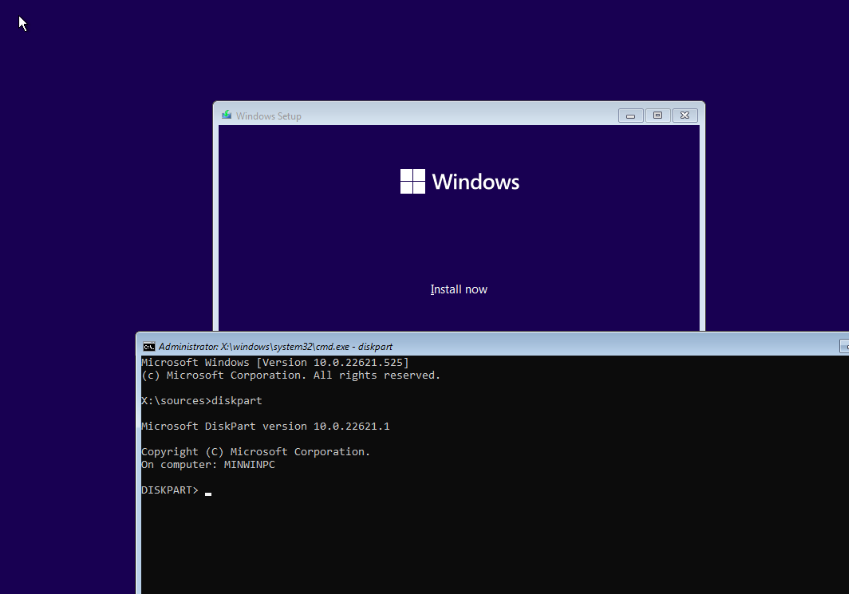Image resolution: width=849 pixels, height=594 pixels.
Task: Maximize the Windows Setup window
Action: pos(657,116)
